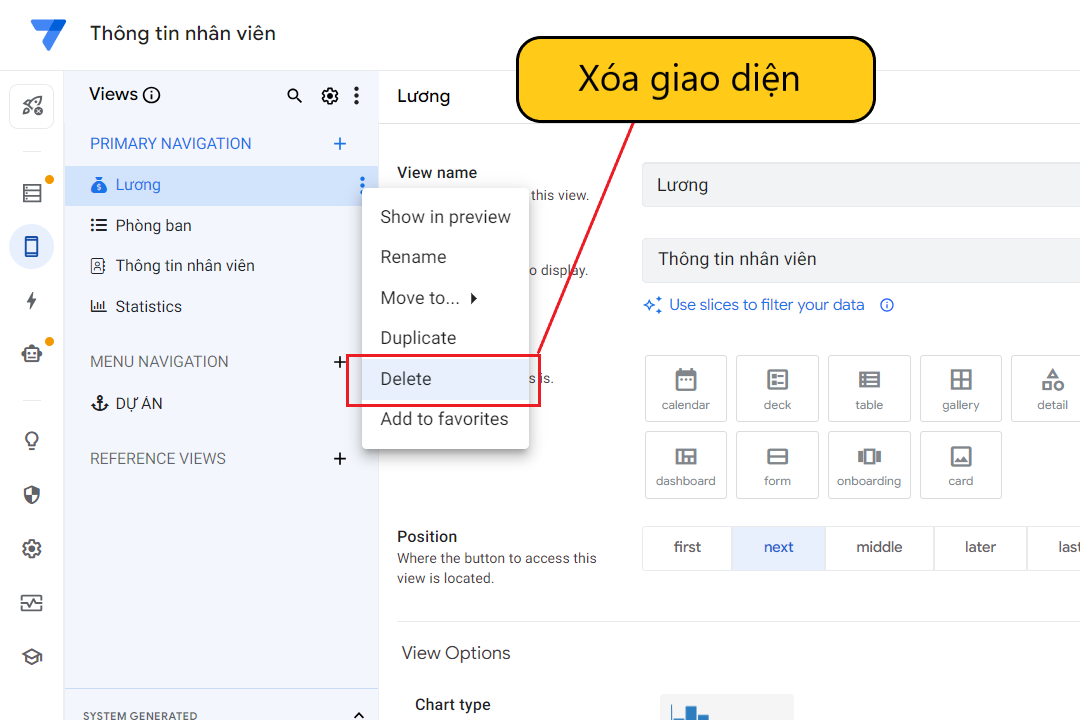Click 'Use slices to filter your data'
Image resolution: width=1080 pixels, height=720 pixels.
point(766,304)
